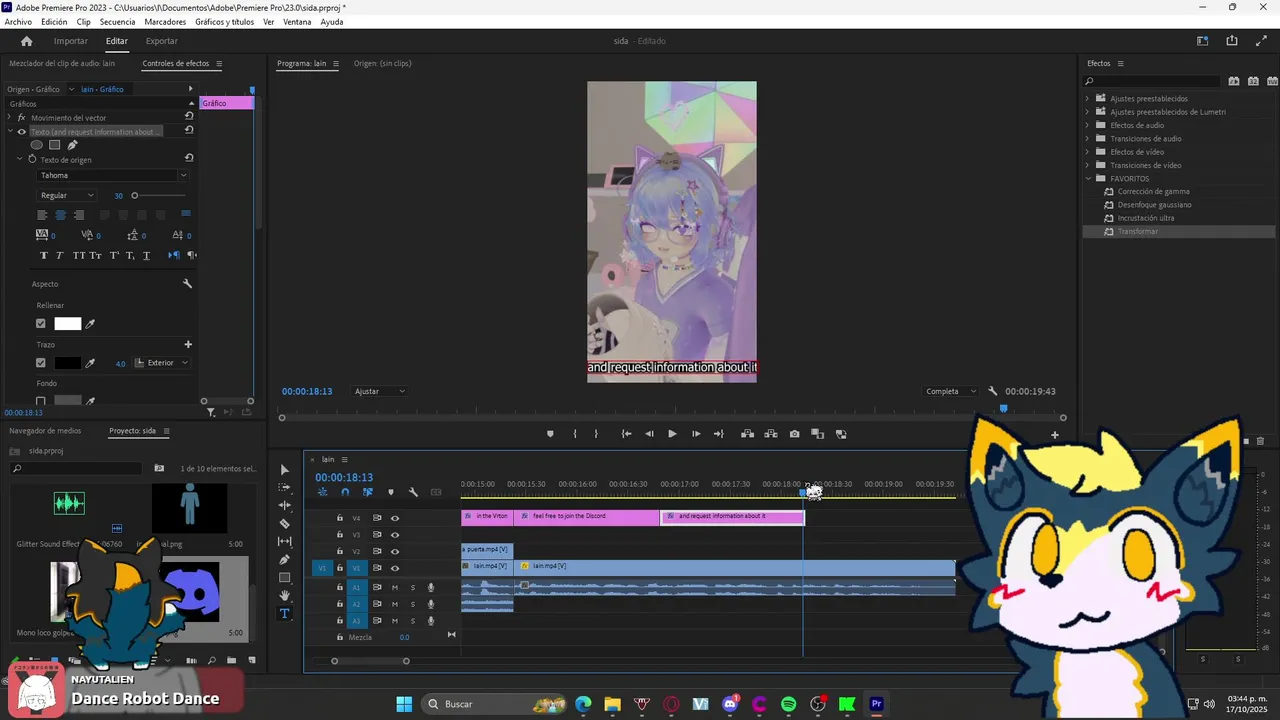The image size is (1280, 720).
Task: Enable Fondo background checkbox
Action: coord(41,401)
